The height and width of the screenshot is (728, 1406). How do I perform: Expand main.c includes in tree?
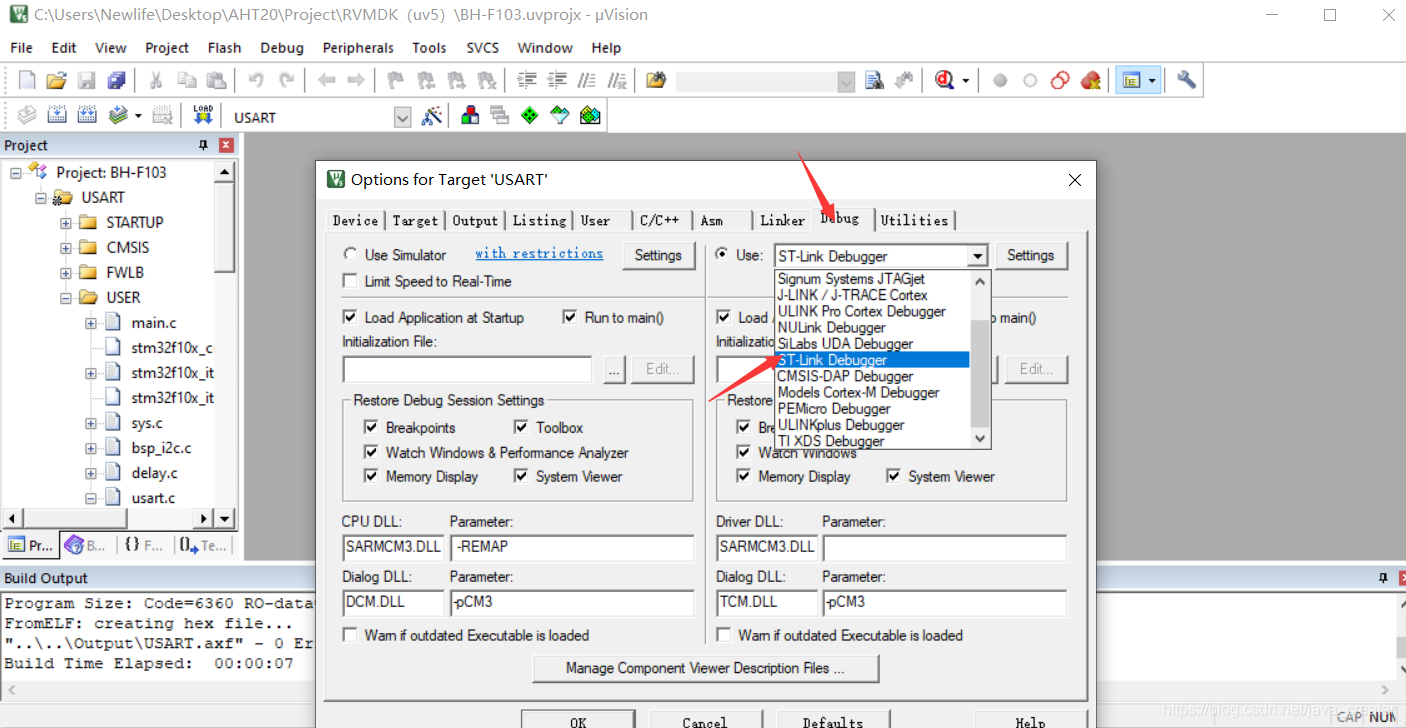point(91,323)
